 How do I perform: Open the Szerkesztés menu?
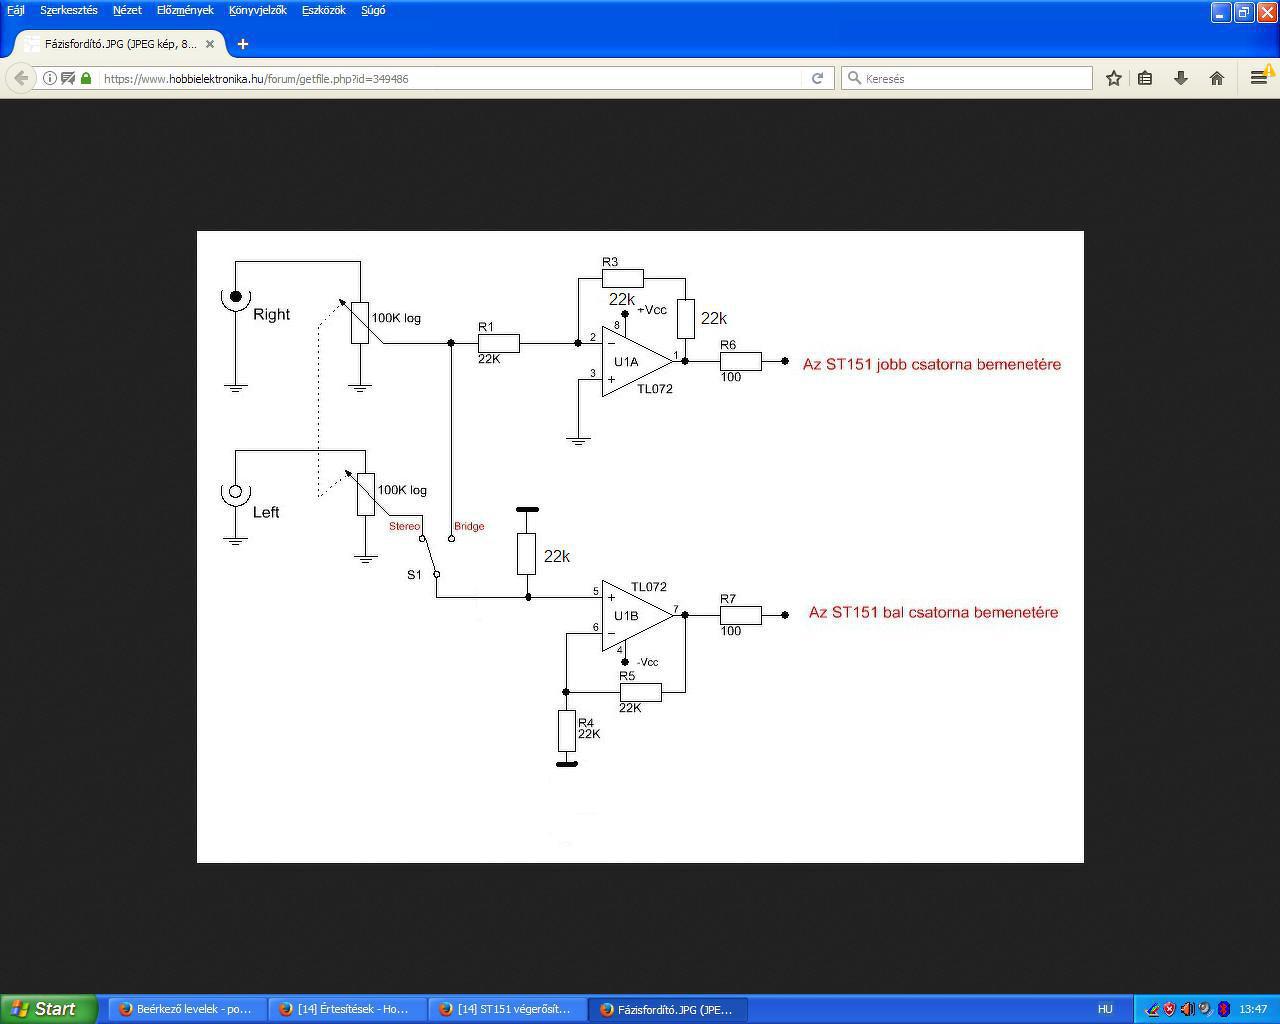tap(69, 10)
